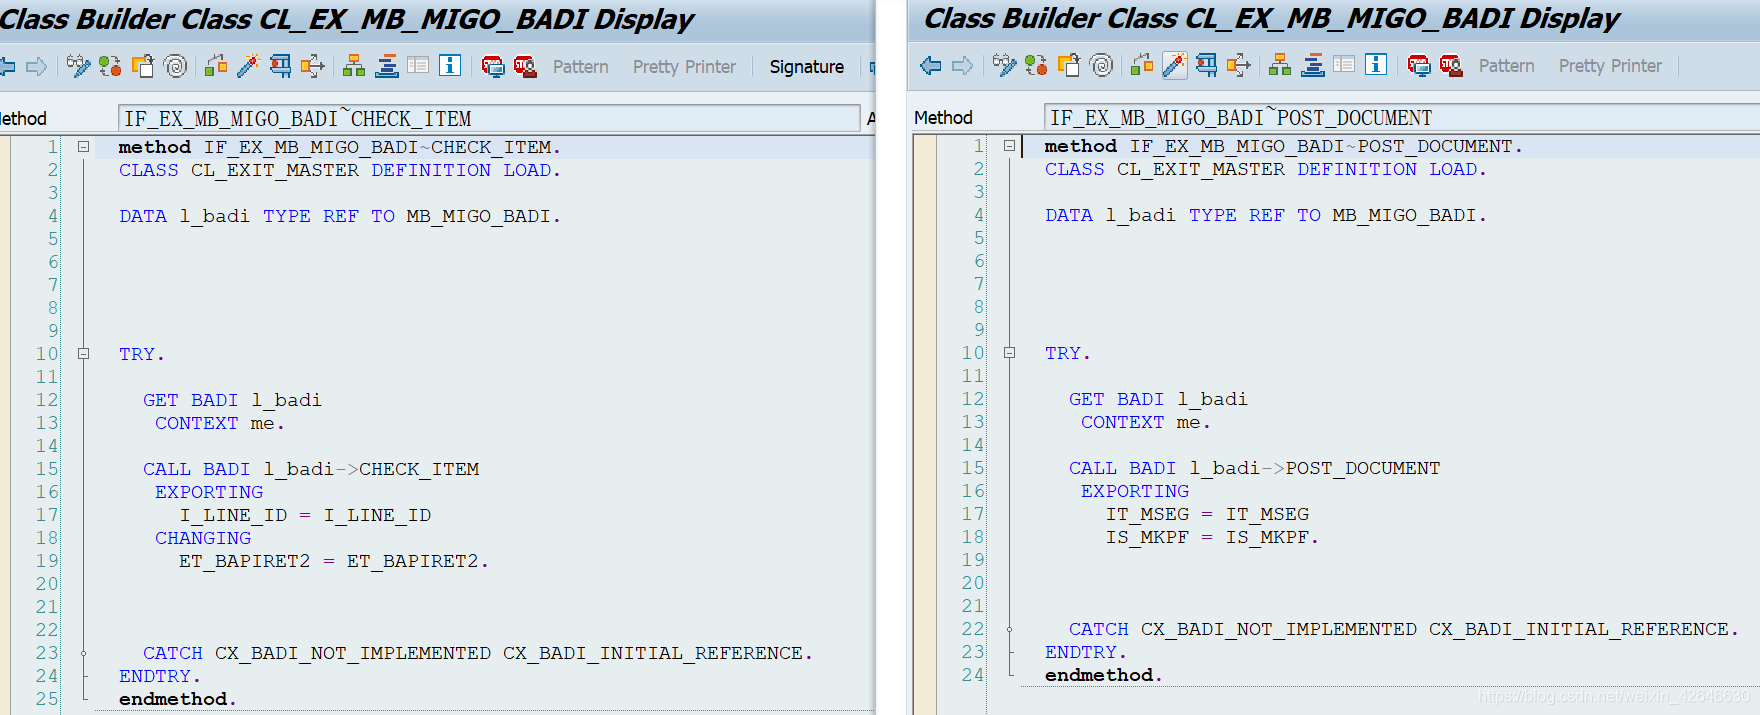This screenshot has height=715, width=1760.
Task: Click 'GET BADI l_badi' in right editor
Action: pyautogui.click(x=1158, y=399)
